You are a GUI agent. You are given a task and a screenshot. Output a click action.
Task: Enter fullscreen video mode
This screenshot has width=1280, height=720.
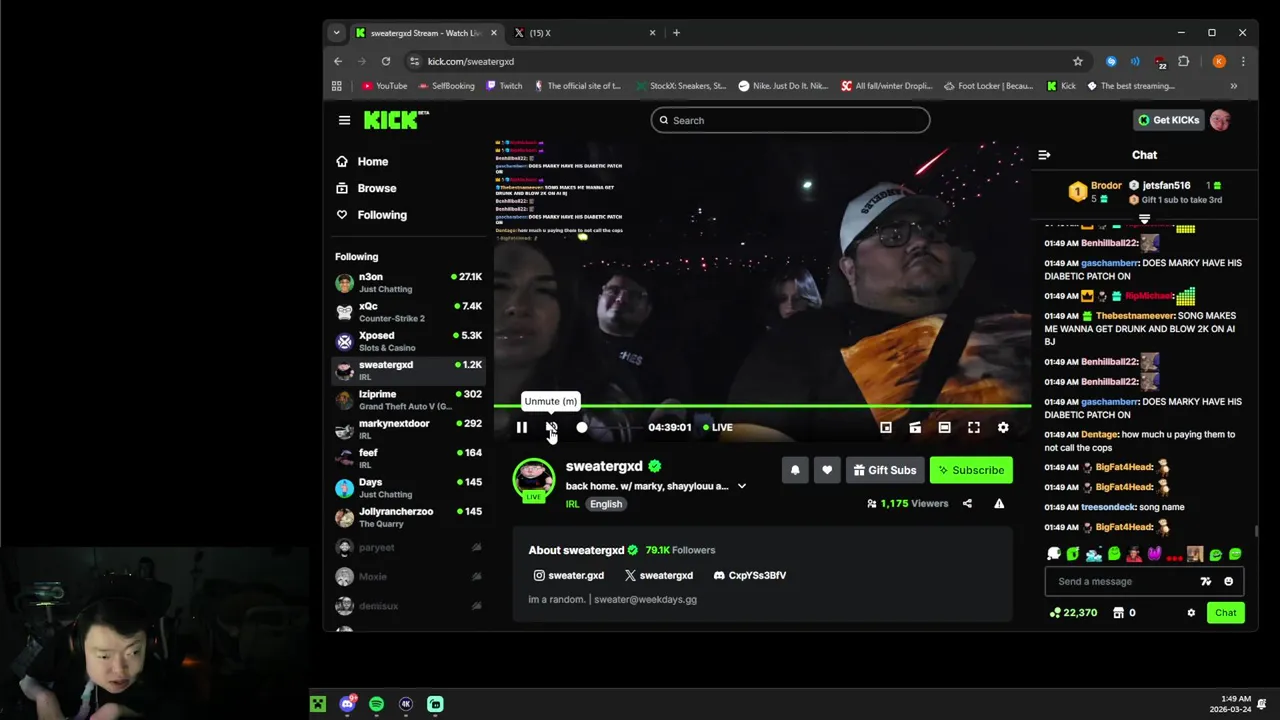click(x=974, y=427)
